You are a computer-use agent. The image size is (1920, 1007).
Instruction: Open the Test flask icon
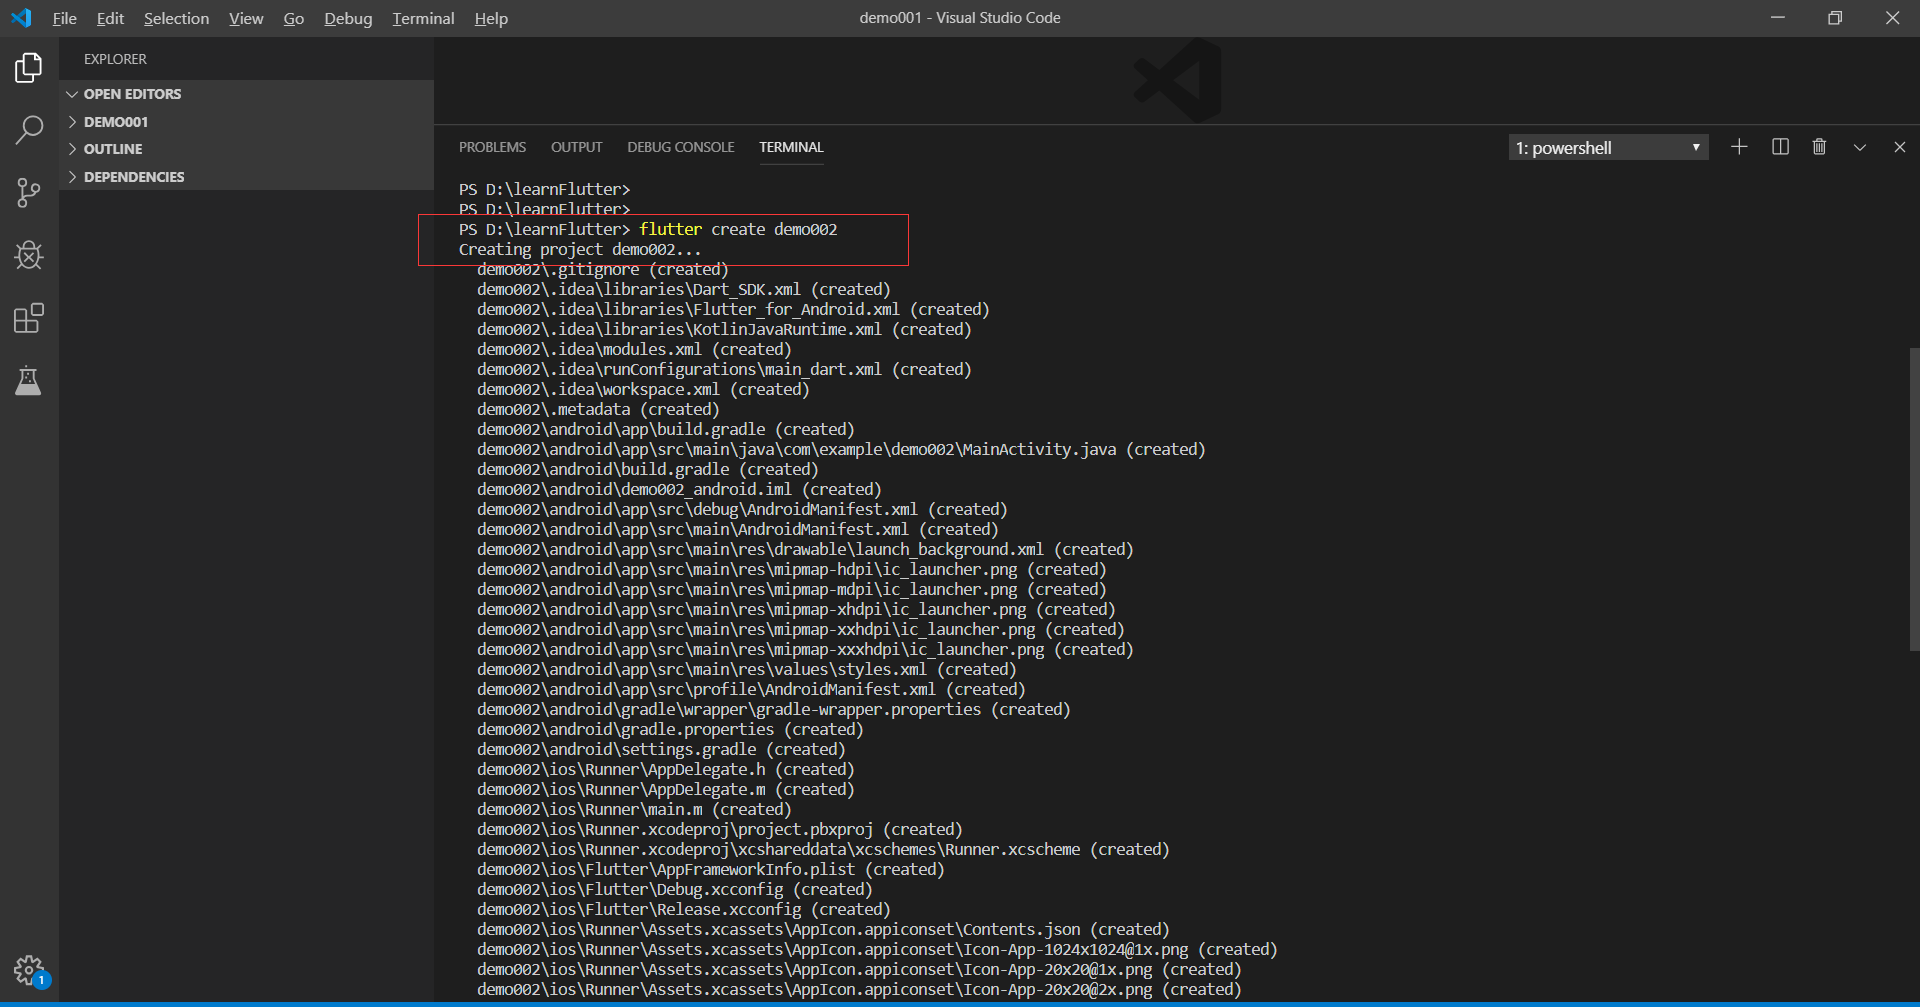29,381
